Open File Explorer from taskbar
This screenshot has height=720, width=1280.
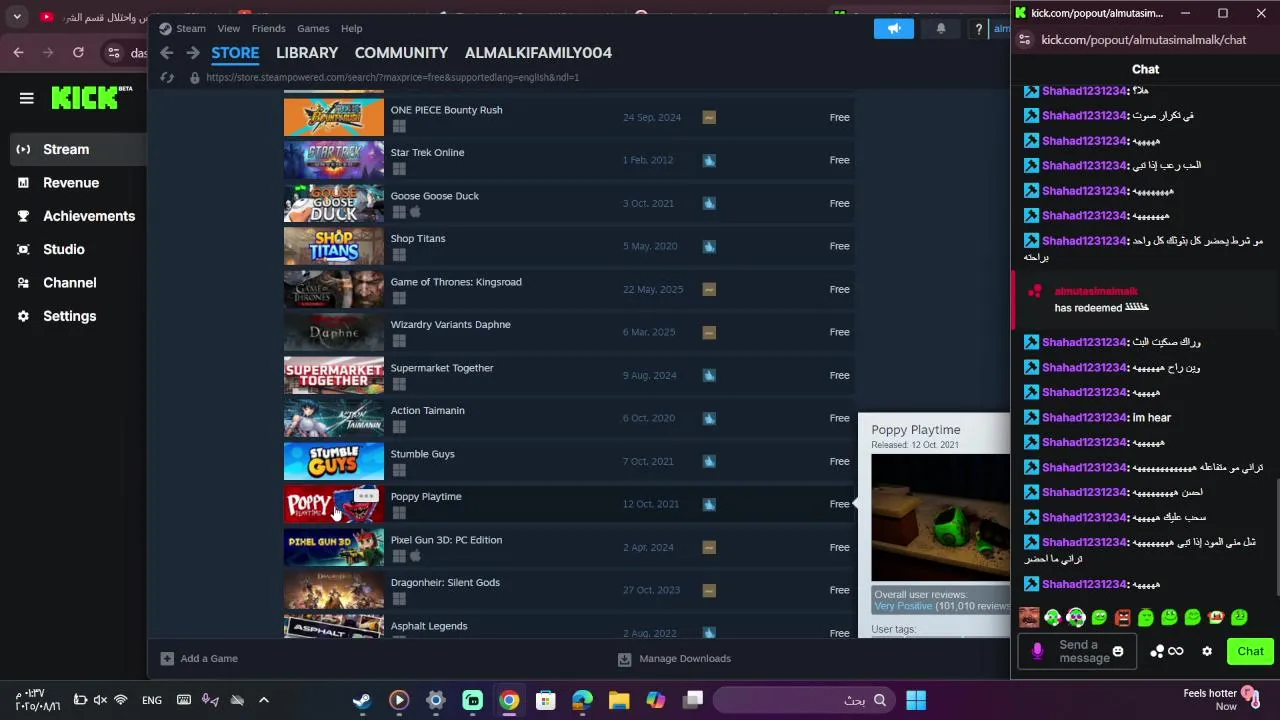619,700
